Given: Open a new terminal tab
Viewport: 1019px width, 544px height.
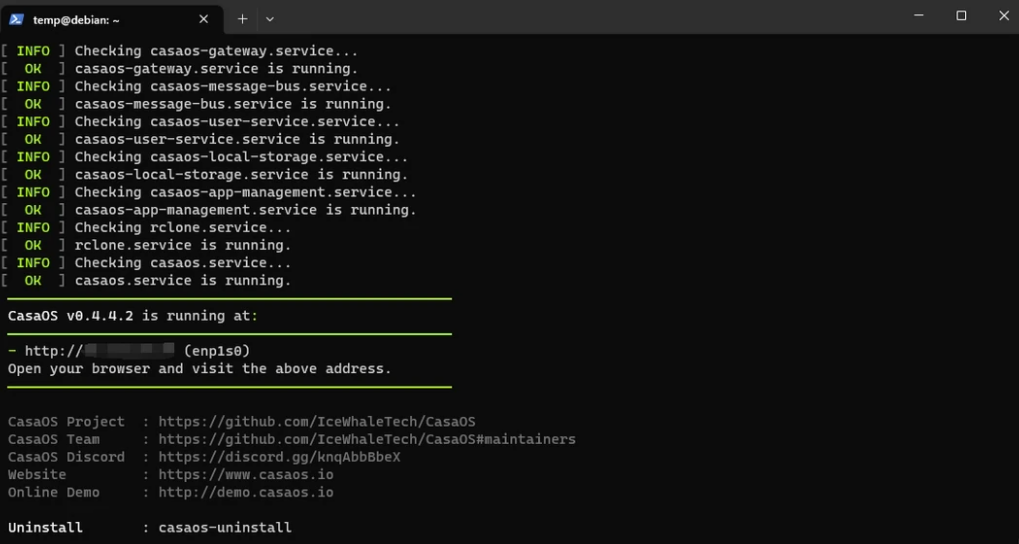Looking at the screenshot, I should tap(242, 19).
